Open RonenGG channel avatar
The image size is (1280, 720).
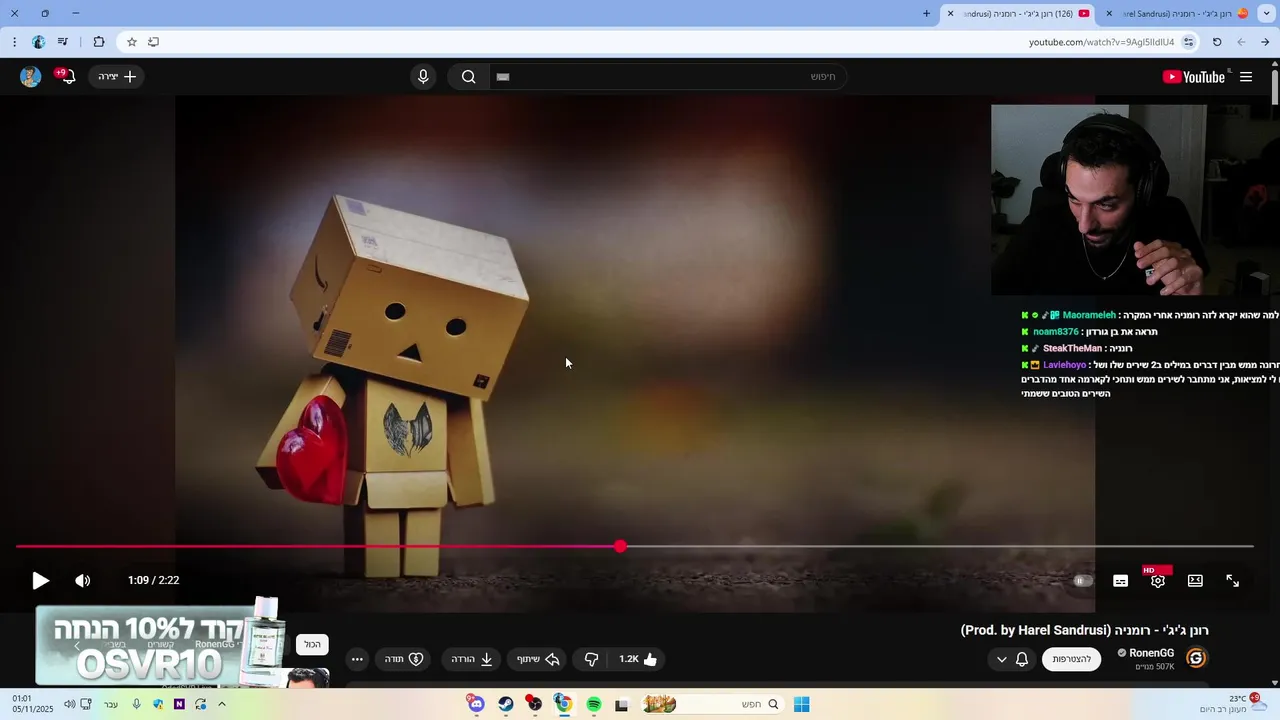[1196, 658]
